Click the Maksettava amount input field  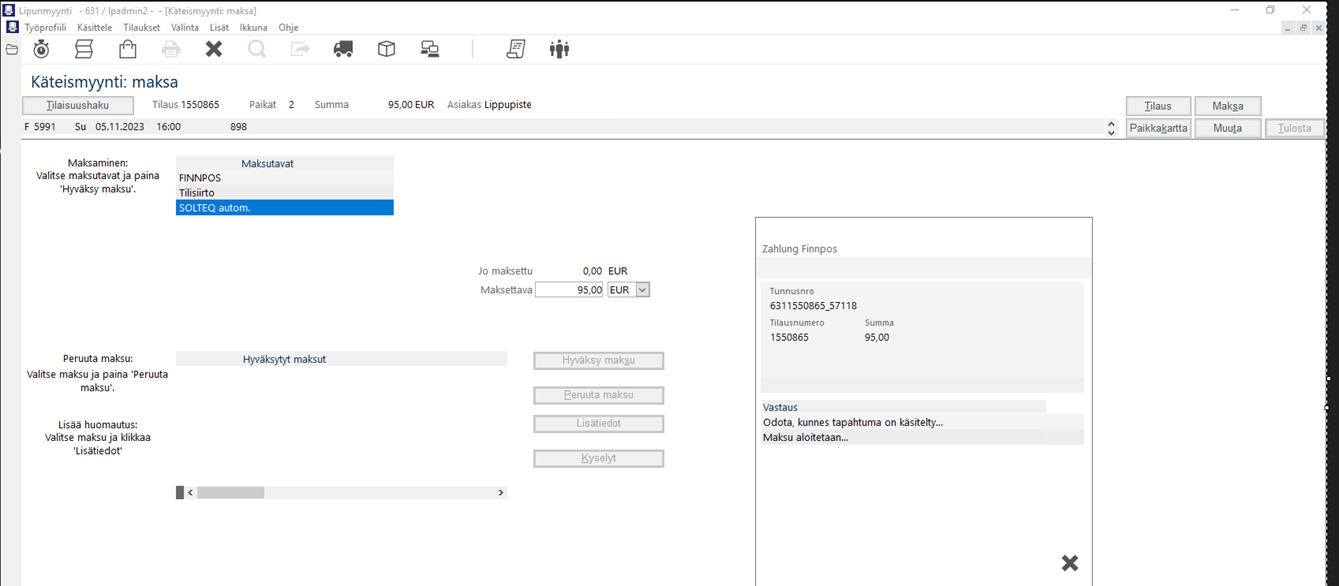tap(570, 290)
